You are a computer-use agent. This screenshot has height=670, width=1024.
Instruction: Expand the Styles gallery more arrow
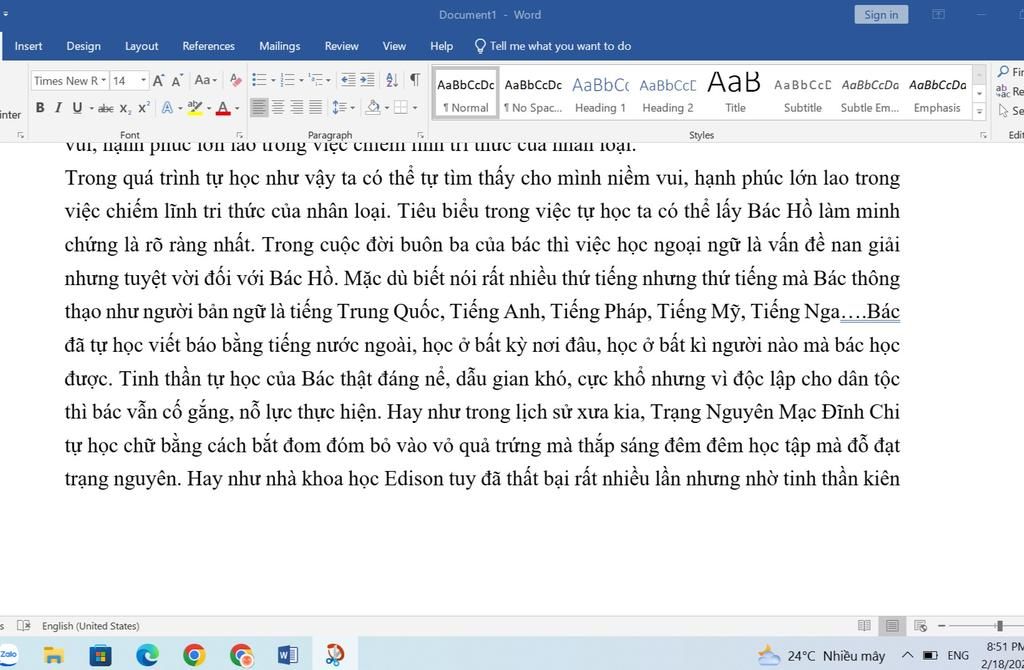tap(979, 112)
